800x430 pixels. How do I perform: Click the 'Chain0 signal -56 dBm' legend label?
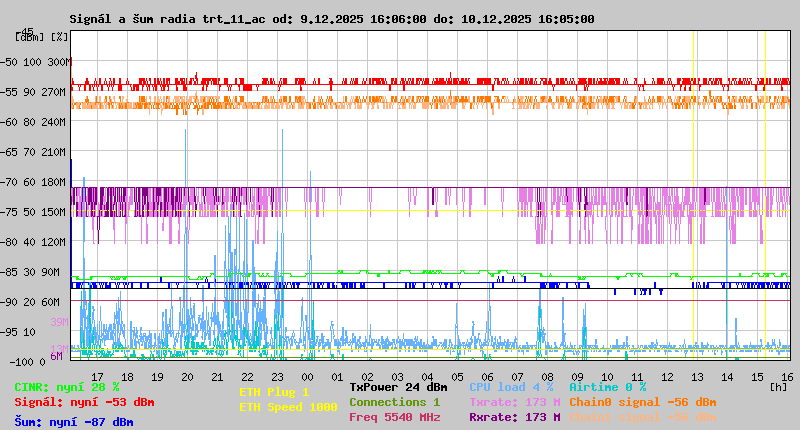point(643,402)
